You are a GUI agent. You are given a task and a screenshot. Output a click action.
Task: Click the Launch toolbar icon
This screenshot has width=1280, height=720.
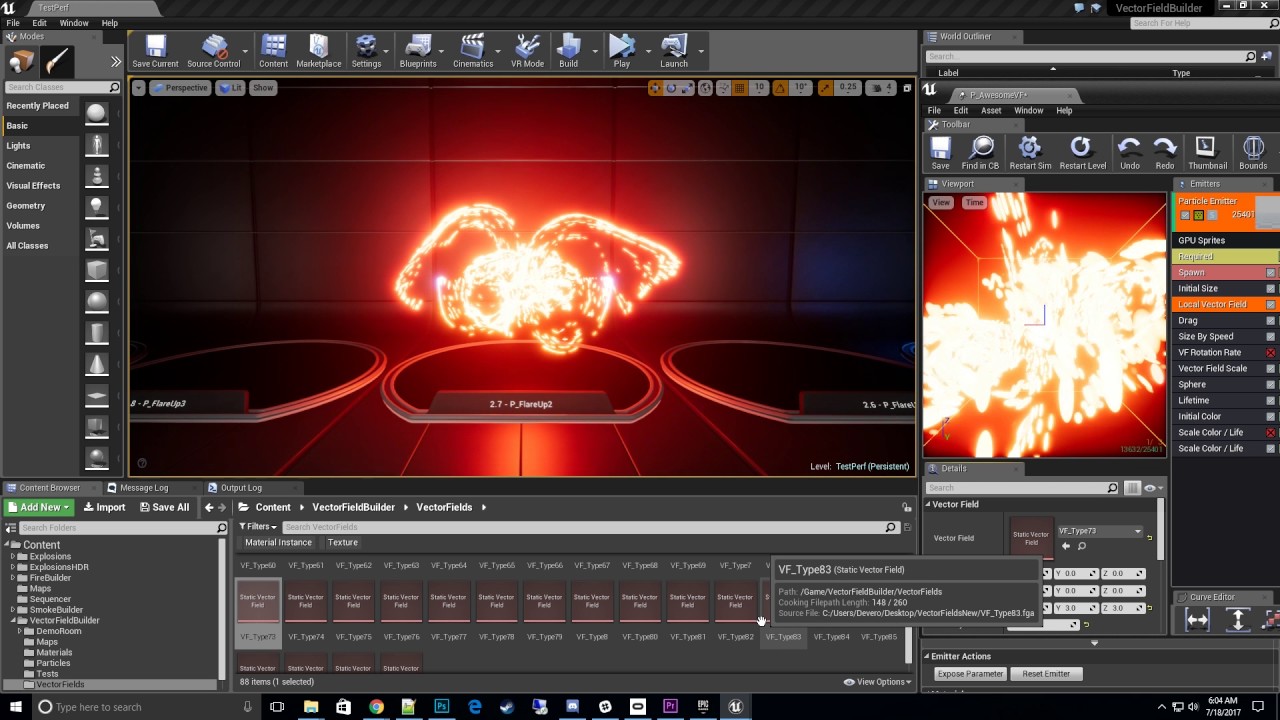674,52
